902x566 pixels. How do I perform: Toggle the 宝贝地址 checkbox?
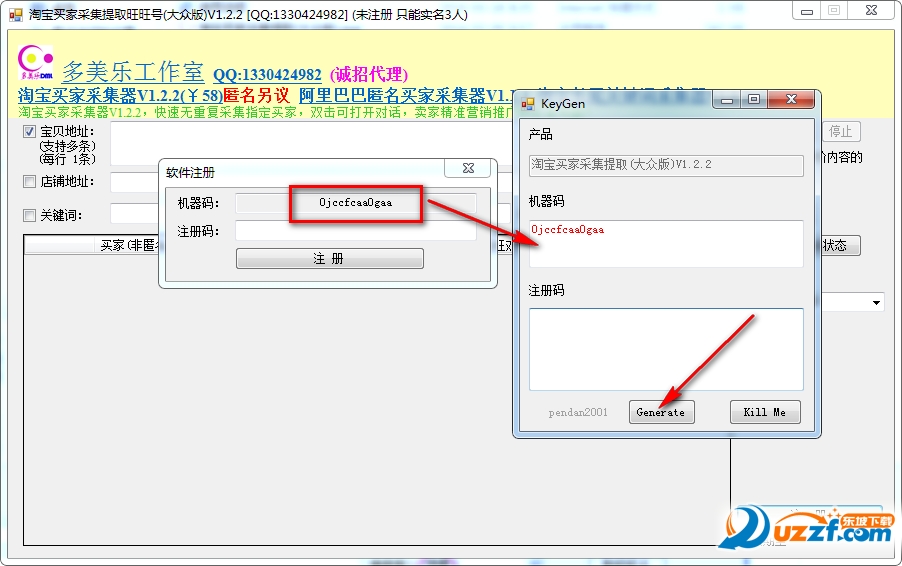pyautogui.click(x=29, y=132)
